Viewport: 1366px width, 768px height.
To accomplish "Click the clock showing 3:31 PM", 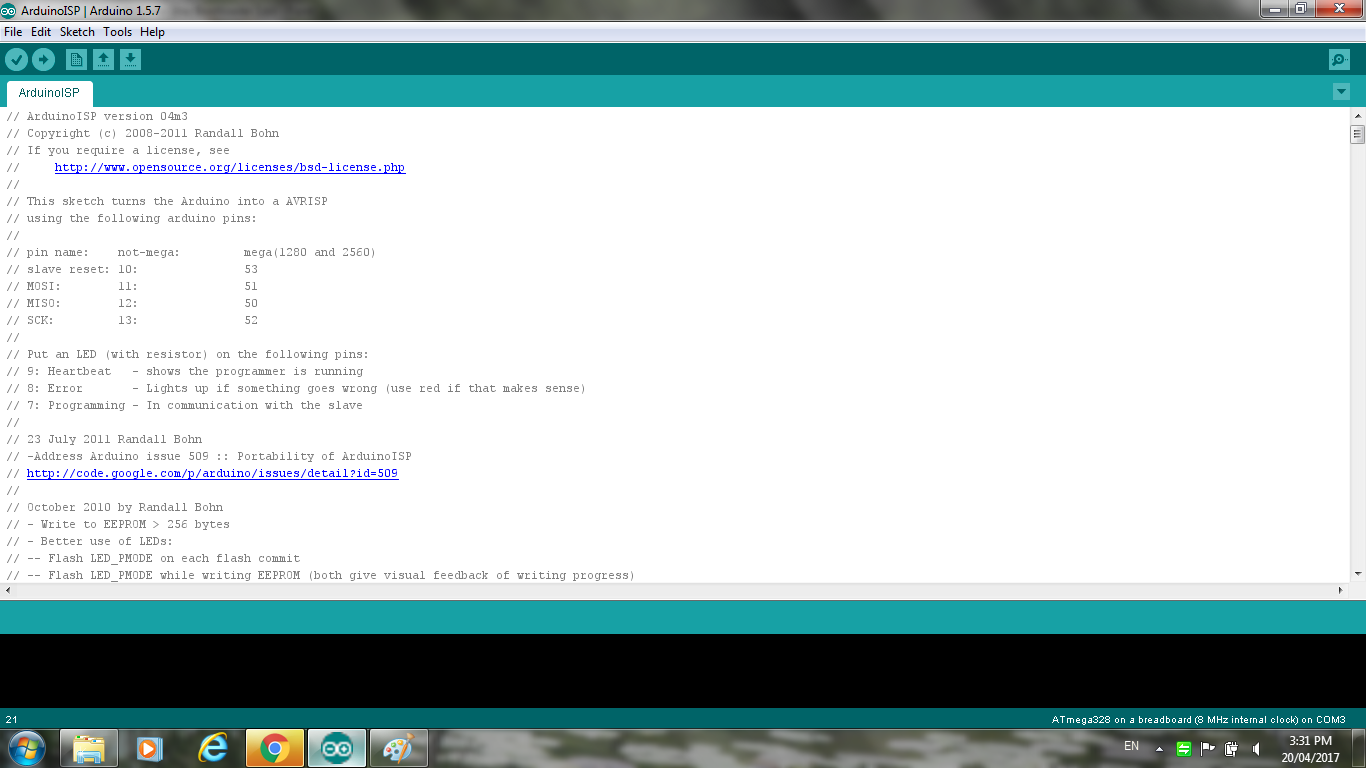I will pos(1310,741).
